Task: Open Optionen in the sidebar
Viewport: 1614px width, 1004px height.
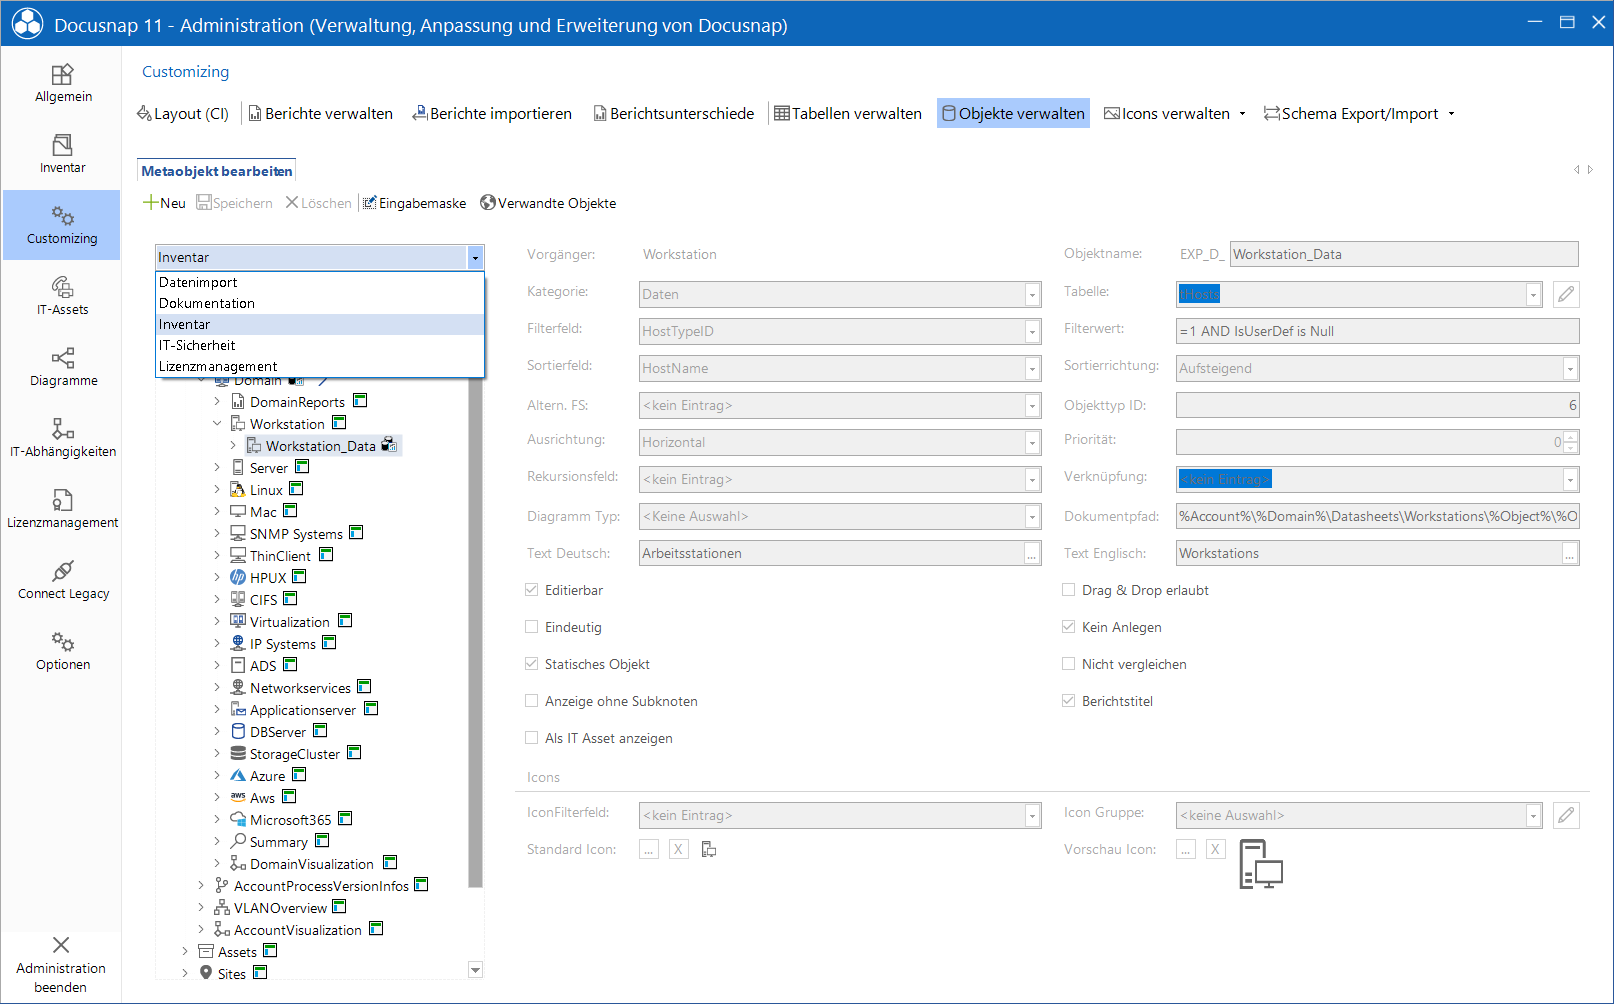Action: click(x=62, y=651)
